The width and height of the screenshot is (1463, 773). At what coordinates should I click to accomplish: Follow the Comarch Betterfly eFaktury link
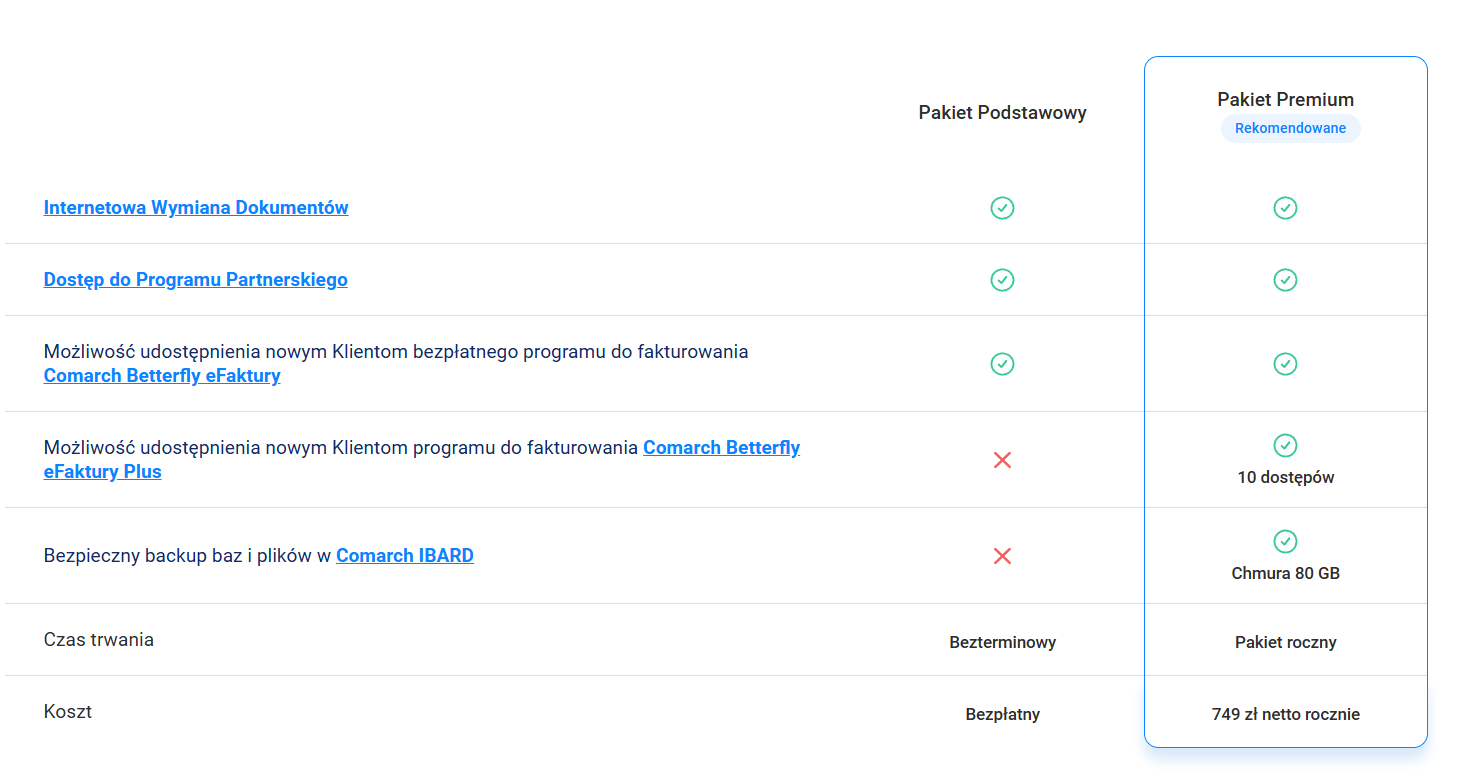(x=162, y=376)
